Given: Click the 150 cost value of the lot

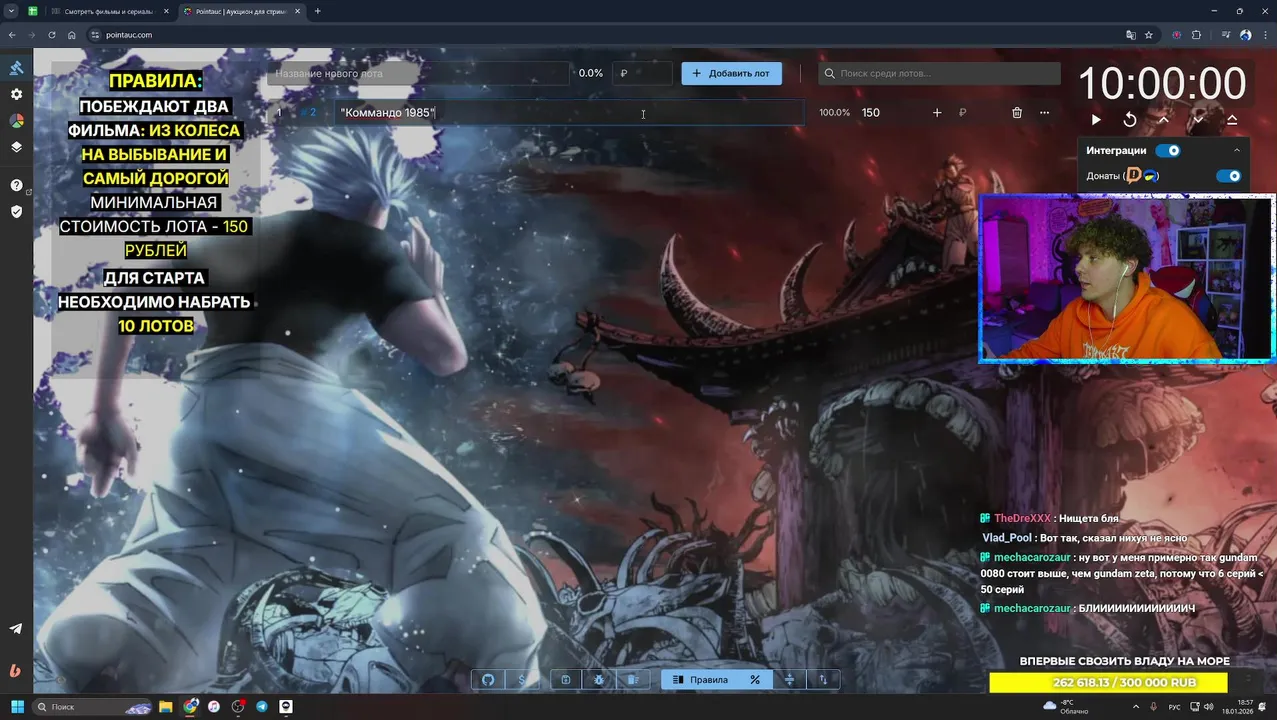Looking at the screenshot, I should coord(871,113).
